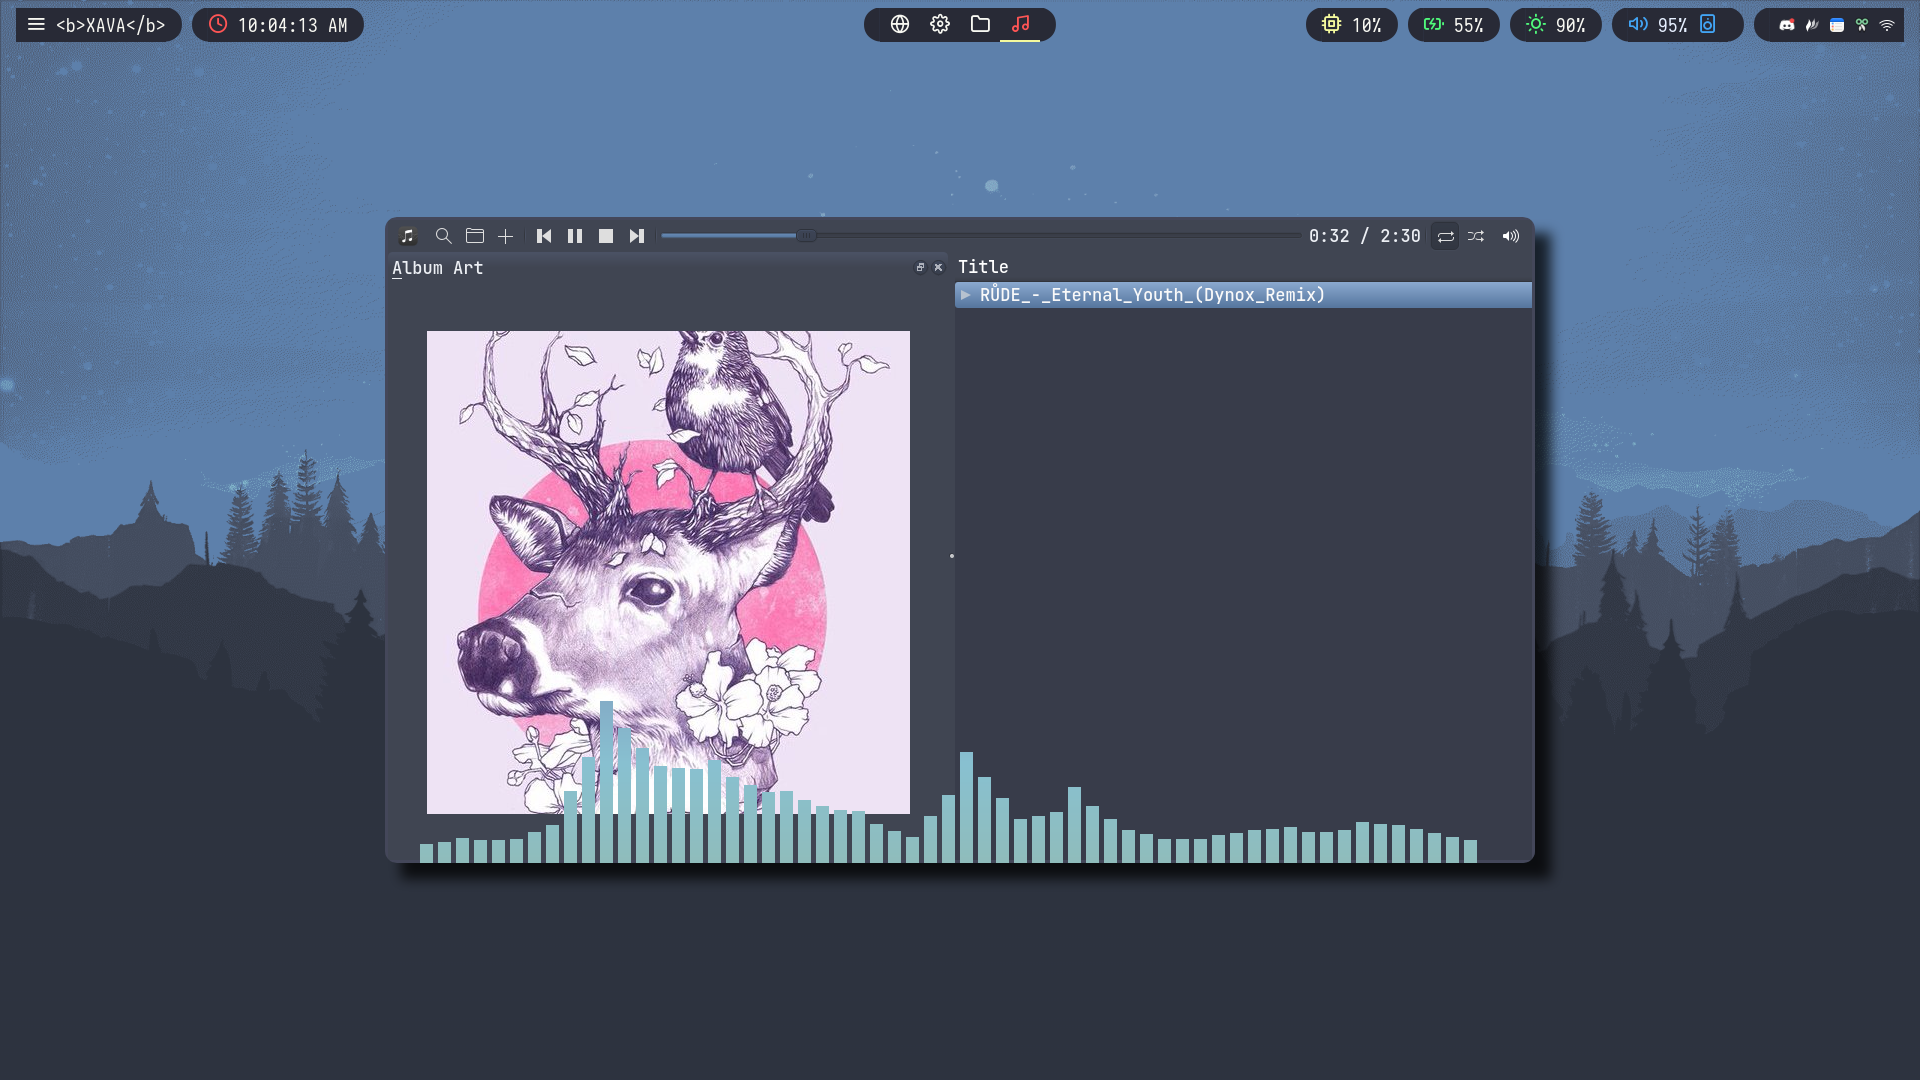Pause the current song
Viewport: 1920px width, 1080px height.
[575, 236]
